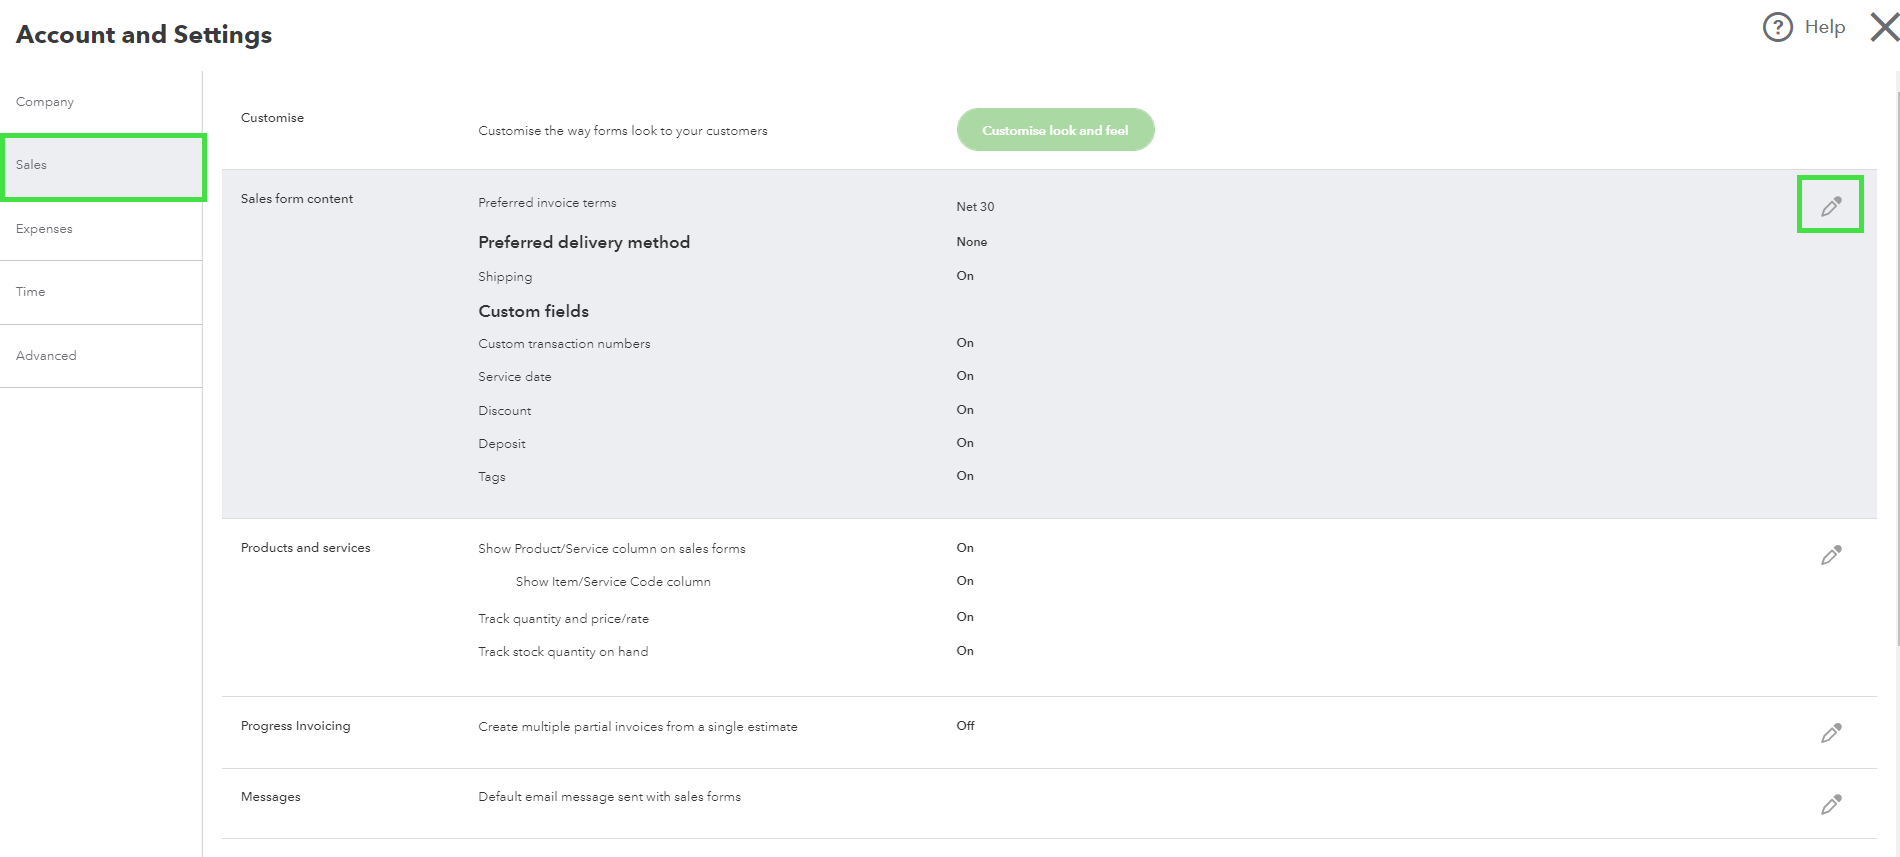Click pencil icon for Products and services
Image resolution: width=1900 pixels, height=857 pixels.
(x=1830, y=555)
